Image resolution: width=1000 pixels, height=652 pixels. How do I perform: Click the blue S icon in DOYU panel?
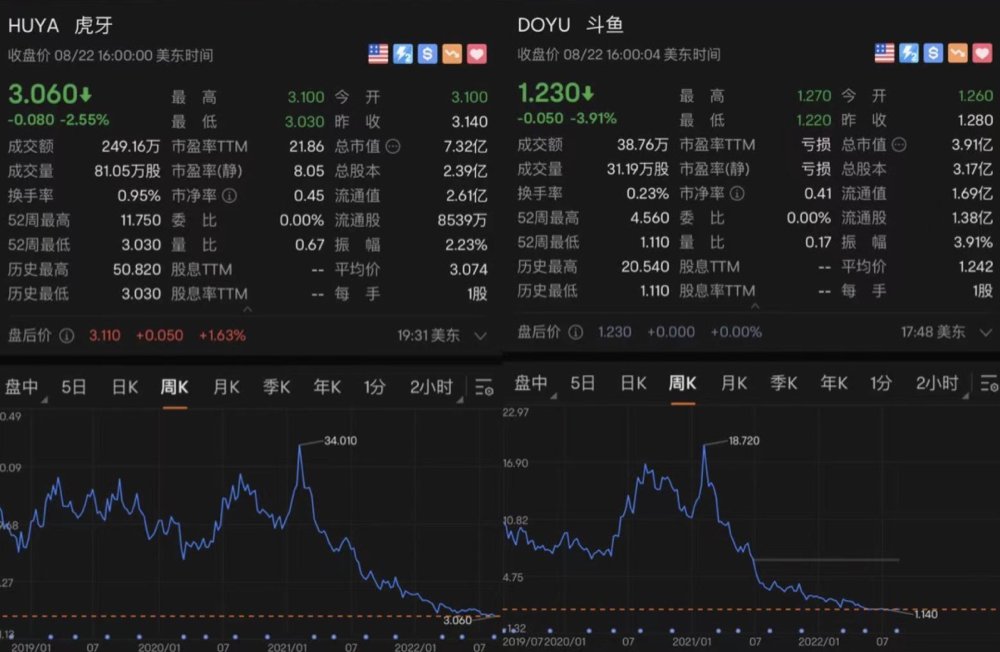click(x=933, y=53)
